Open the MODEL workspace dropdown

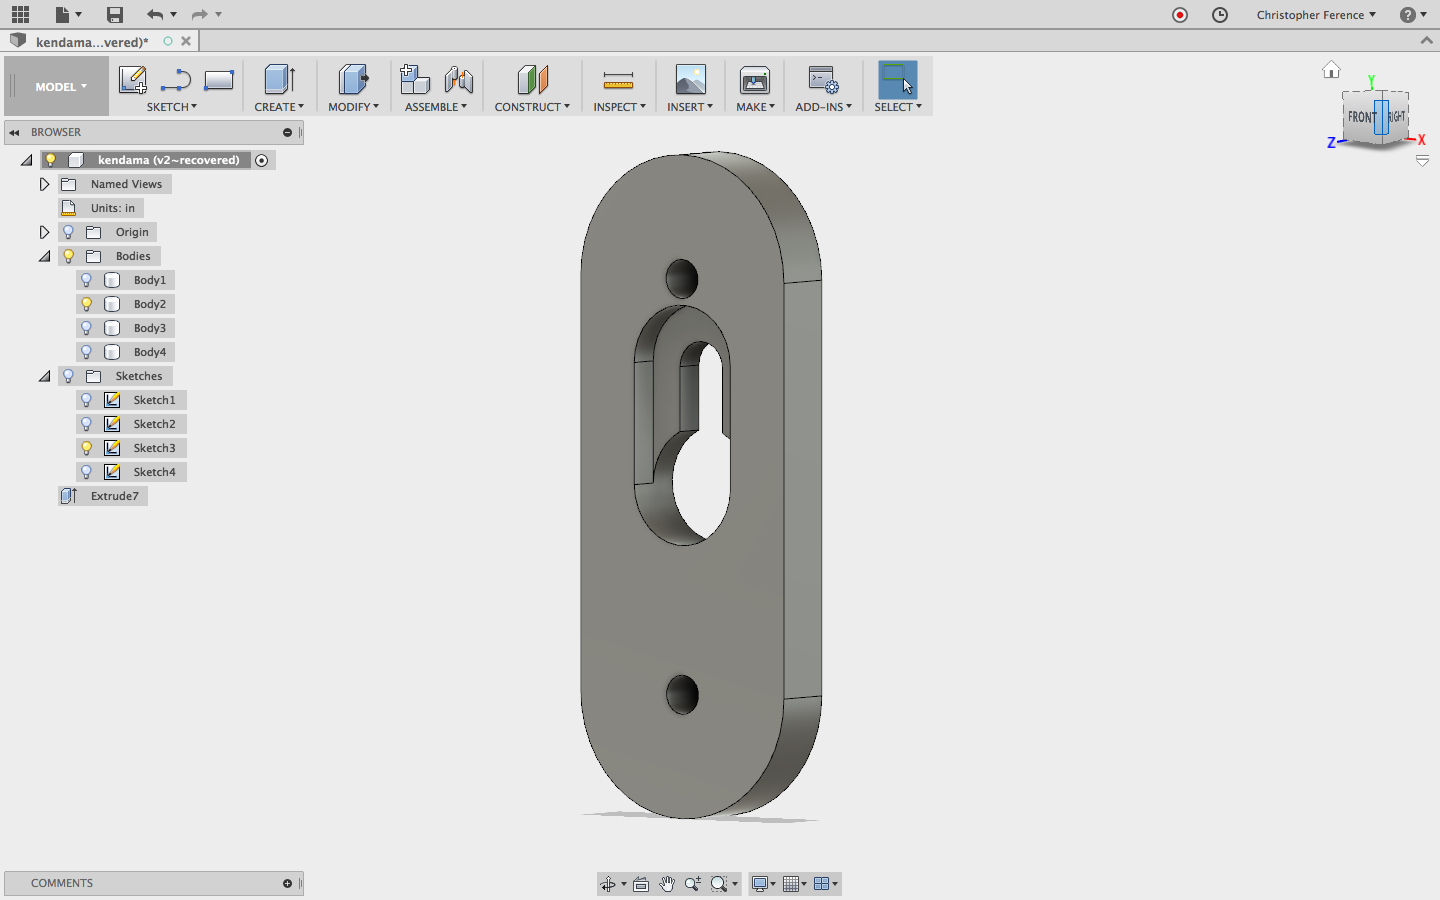pos(61,87)
